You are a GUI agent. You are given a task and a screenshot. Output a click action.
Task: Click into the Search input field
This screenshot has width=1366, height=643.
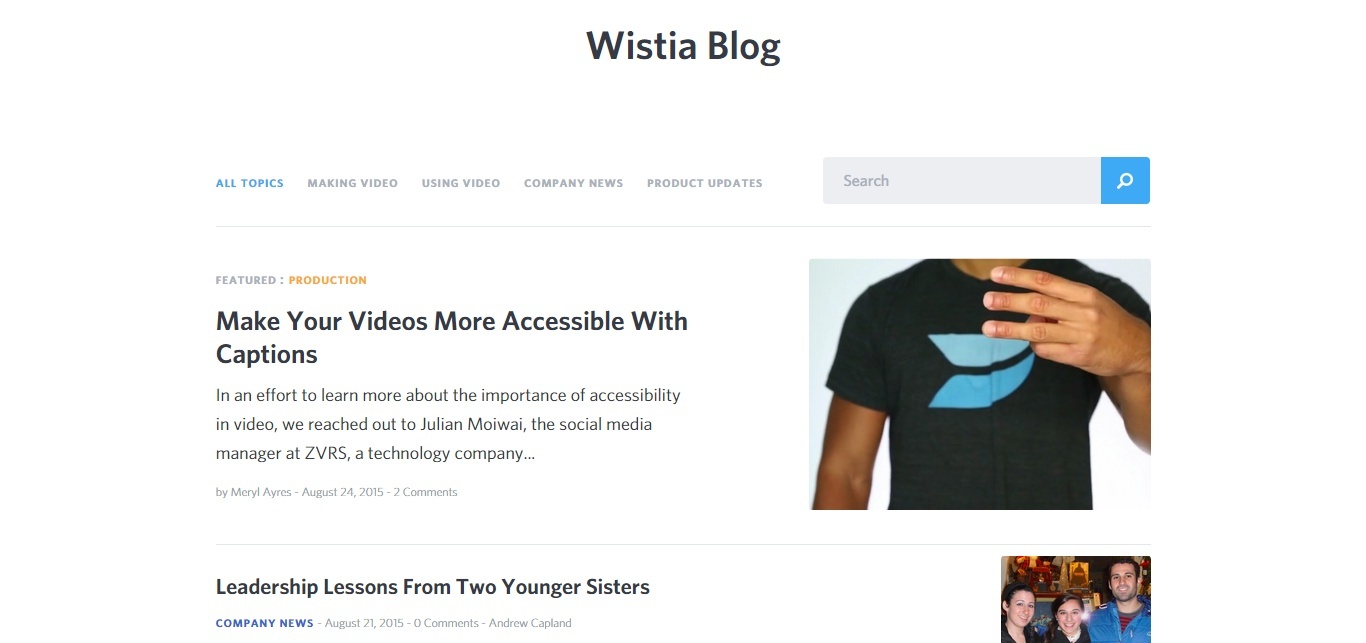click(962, 180)
